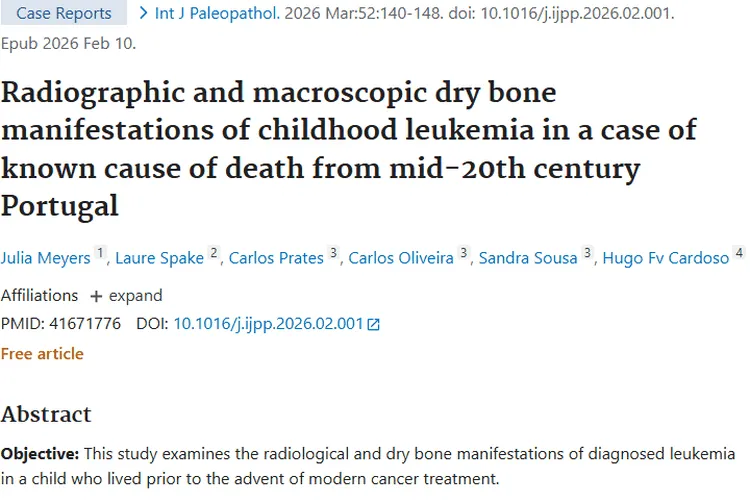Open author Julia Meyers

tap(45, 258)
